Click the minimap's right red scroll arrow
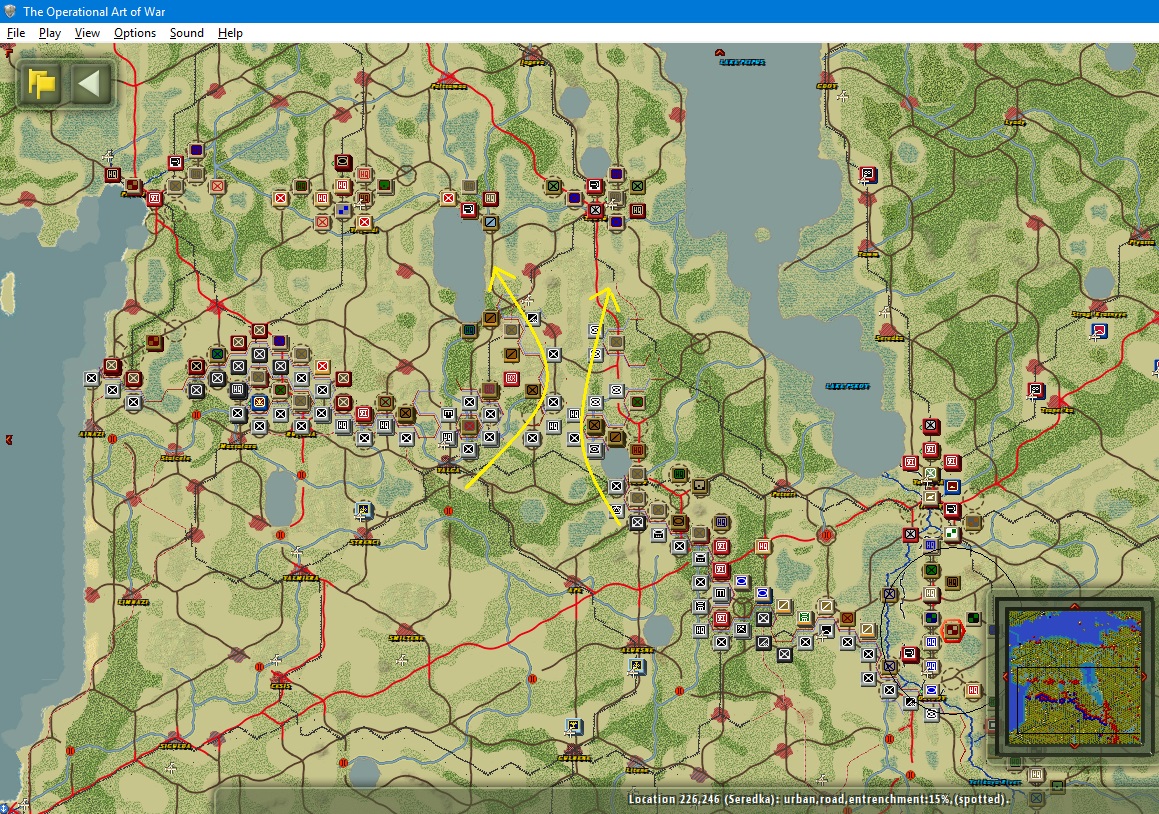 pyautogui.click(x=1143, y=676)
